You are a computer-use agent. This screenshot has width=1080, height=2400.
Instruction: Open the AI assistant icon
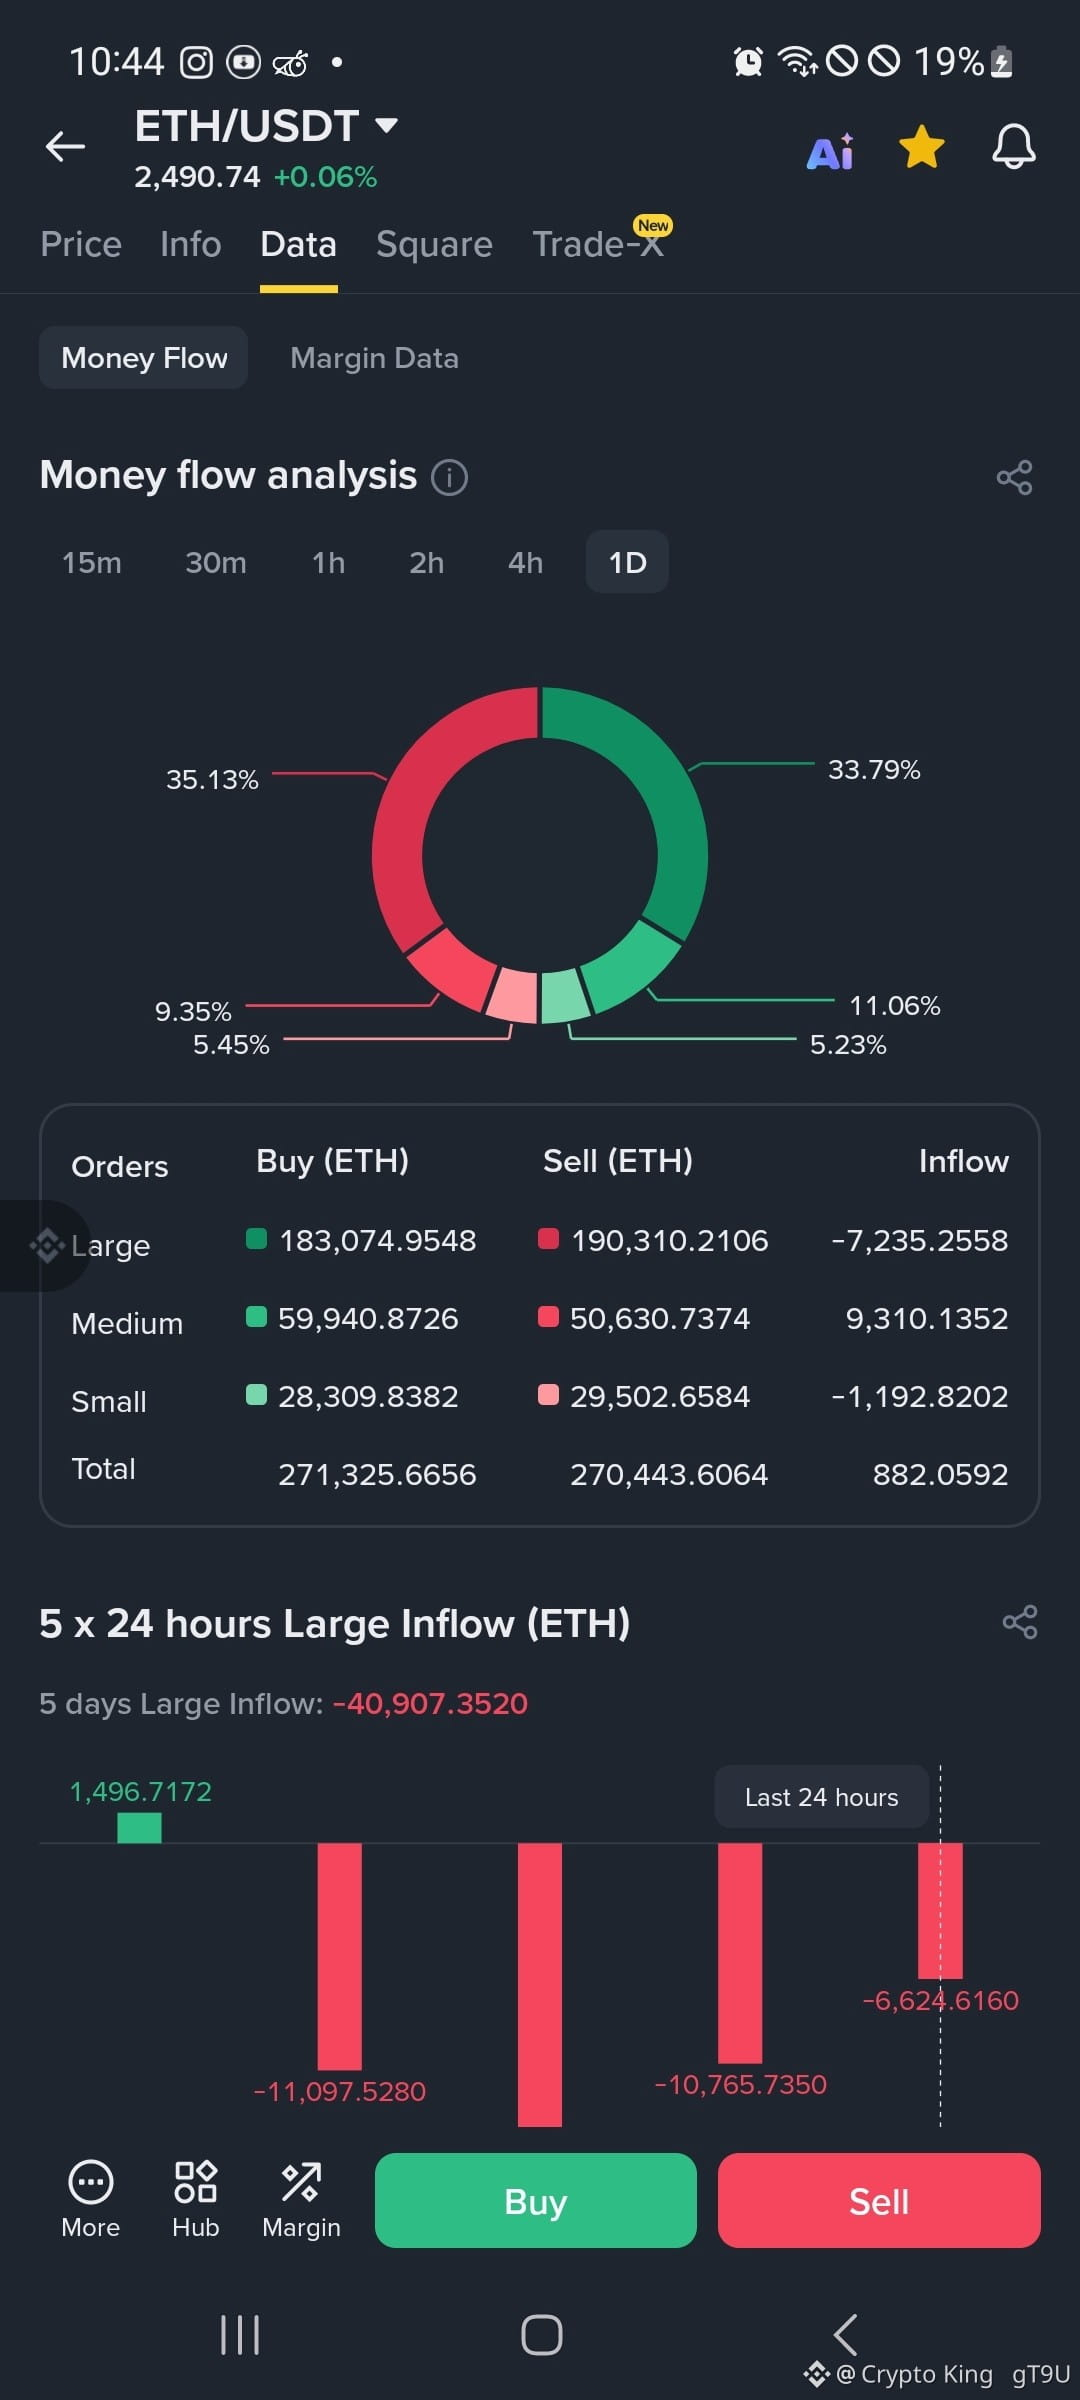tap(830, 151)
